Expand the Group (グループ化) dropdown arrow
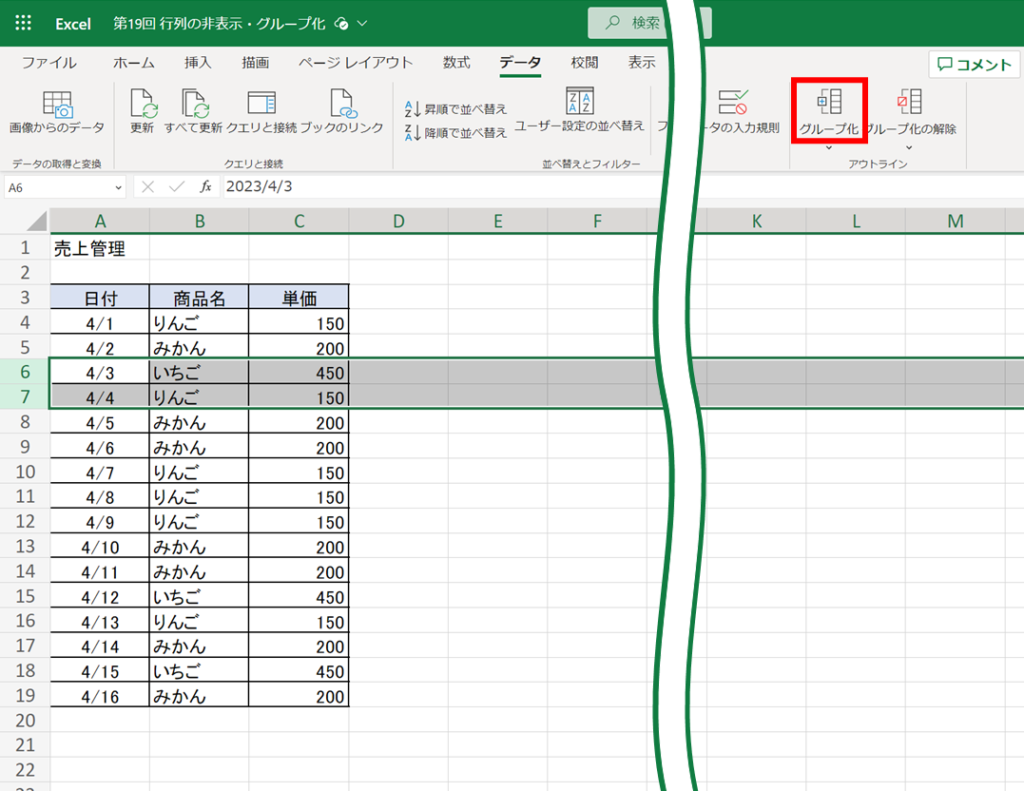The width and height of the screenshot is (1024, 791). [x=829, y=148]
